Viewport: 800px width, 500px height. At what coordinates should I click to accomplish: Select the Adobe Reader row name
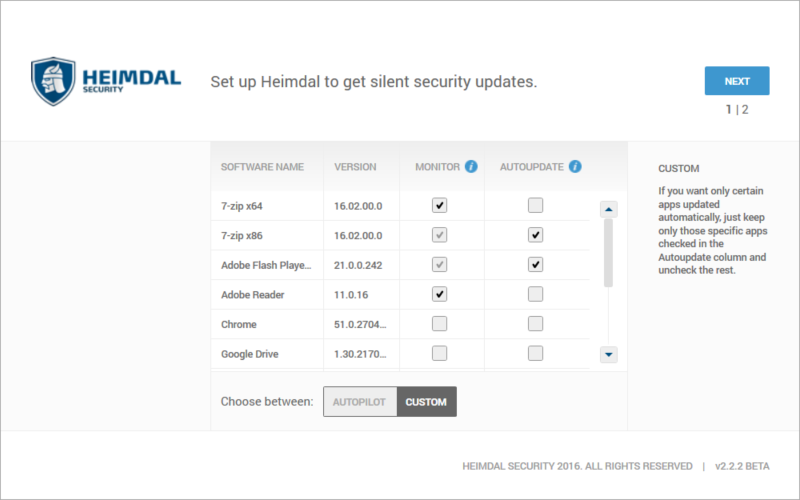(253, 294)
